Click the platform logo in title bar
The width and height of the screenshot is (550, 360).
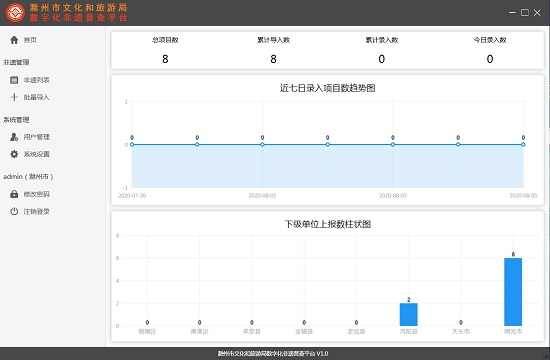tap(15, 13)
